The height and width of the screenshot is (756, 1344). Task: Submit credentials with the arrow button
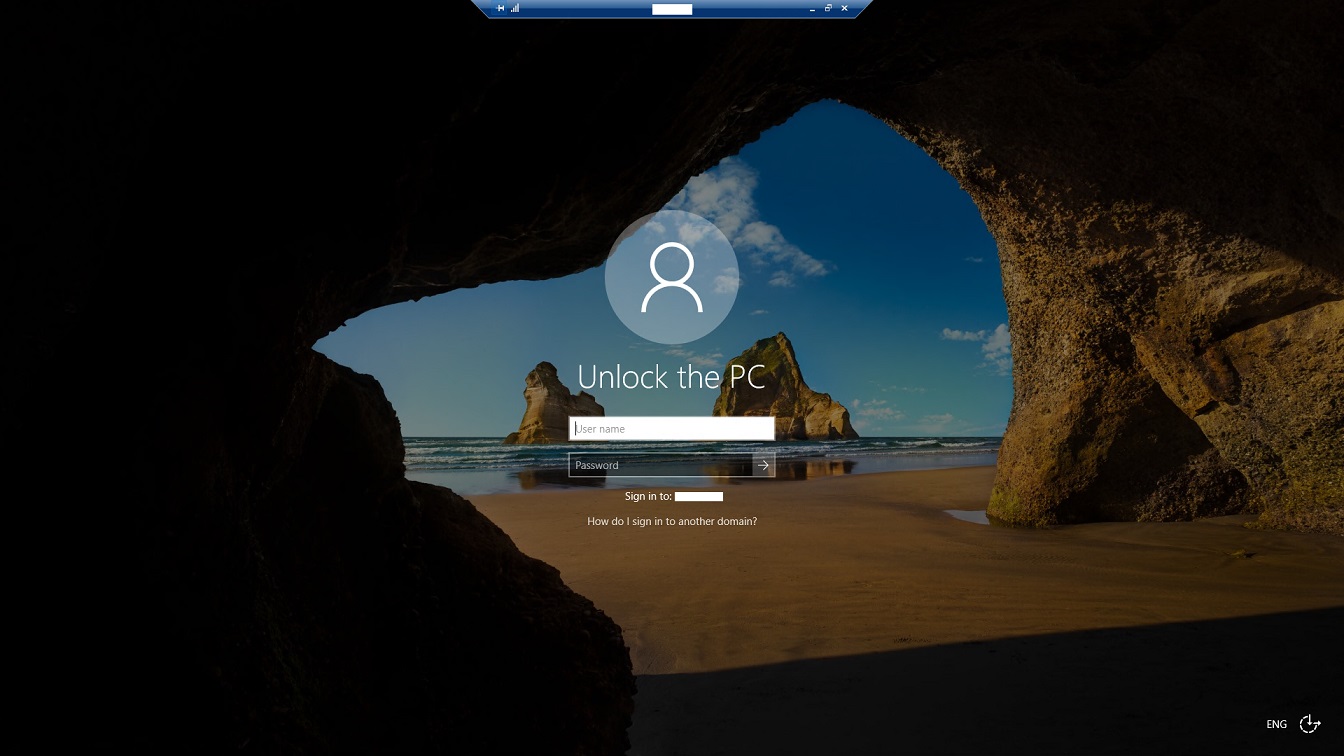pyautogui.click(x=764, y=465)
